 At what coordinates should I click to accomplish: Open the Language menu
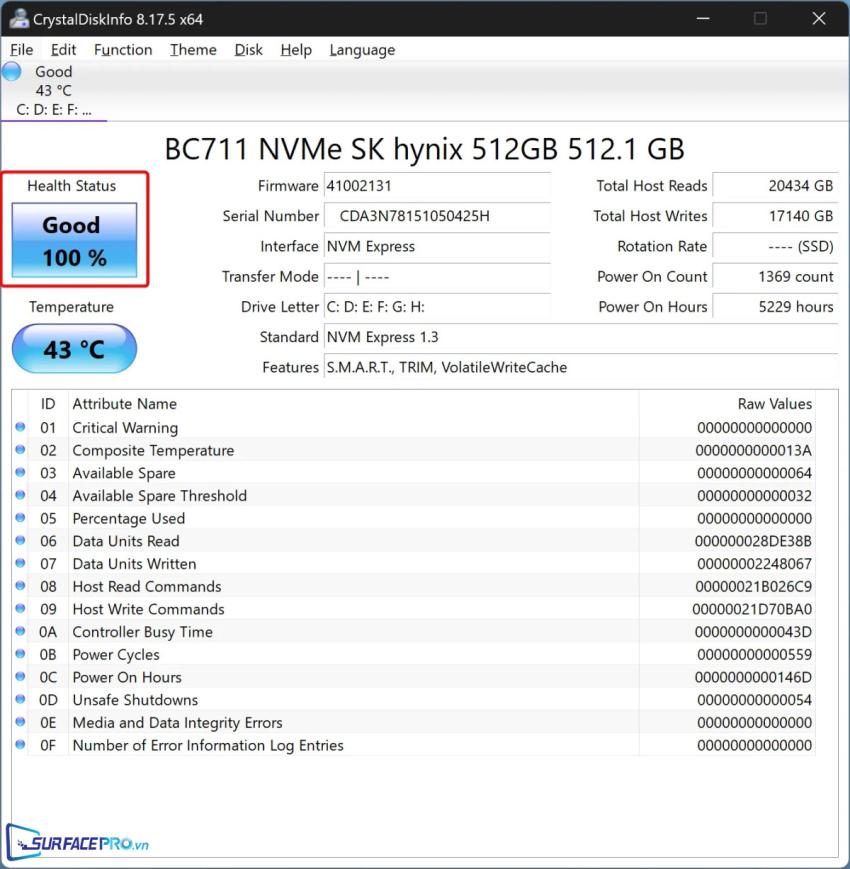[362, 50]
